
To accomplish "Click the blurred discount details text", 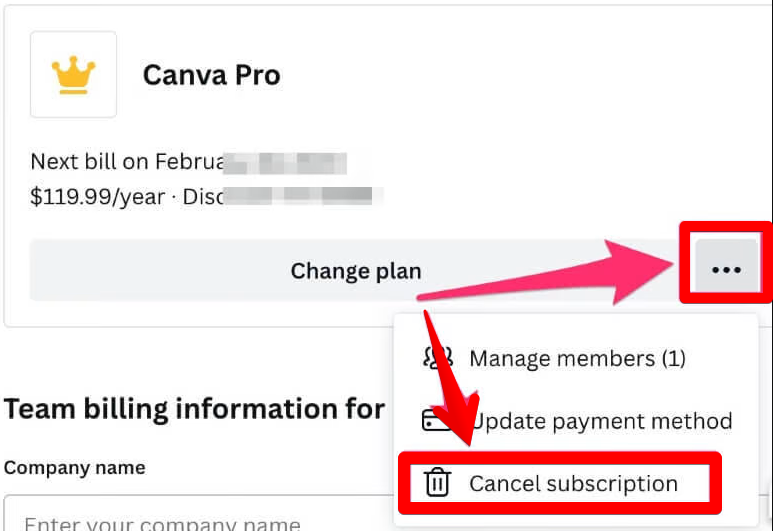I will 300,197.
